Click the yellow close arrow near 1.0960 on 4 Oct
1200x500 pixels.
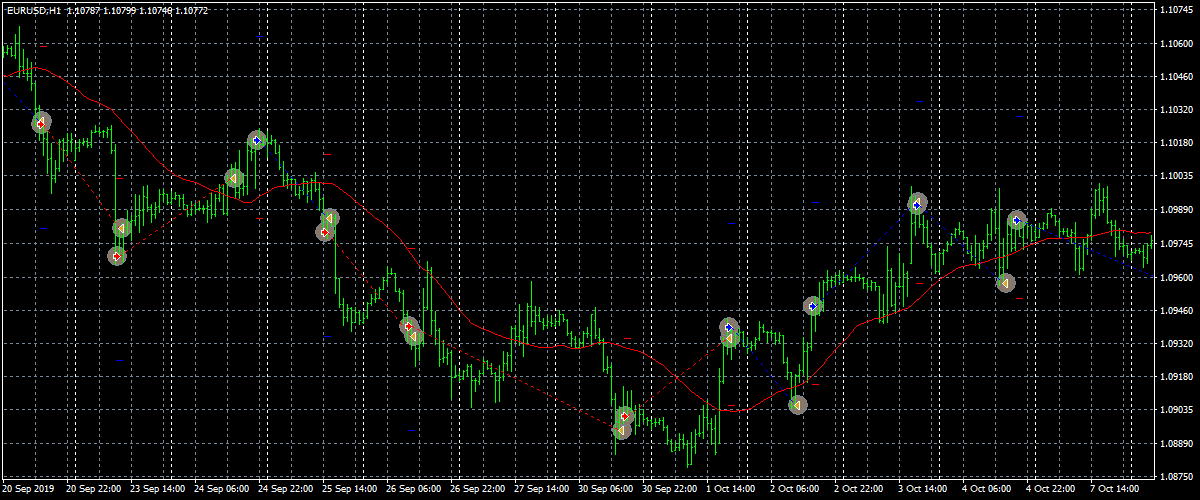tap(1005, 283)
